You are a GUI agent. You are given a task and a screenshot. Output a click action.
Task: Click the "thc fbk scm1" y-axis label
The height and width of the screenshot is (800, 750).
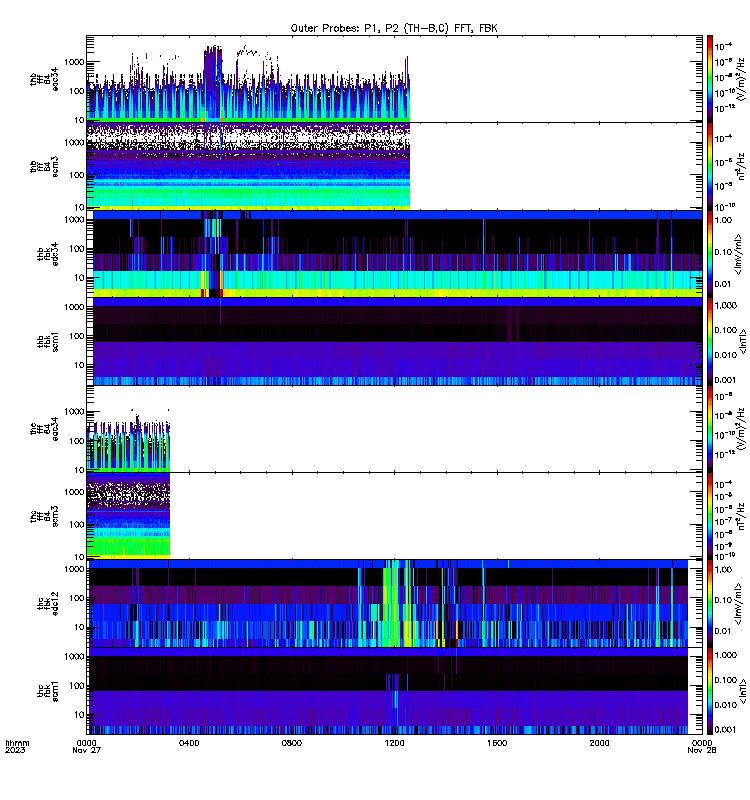point(48,691)
